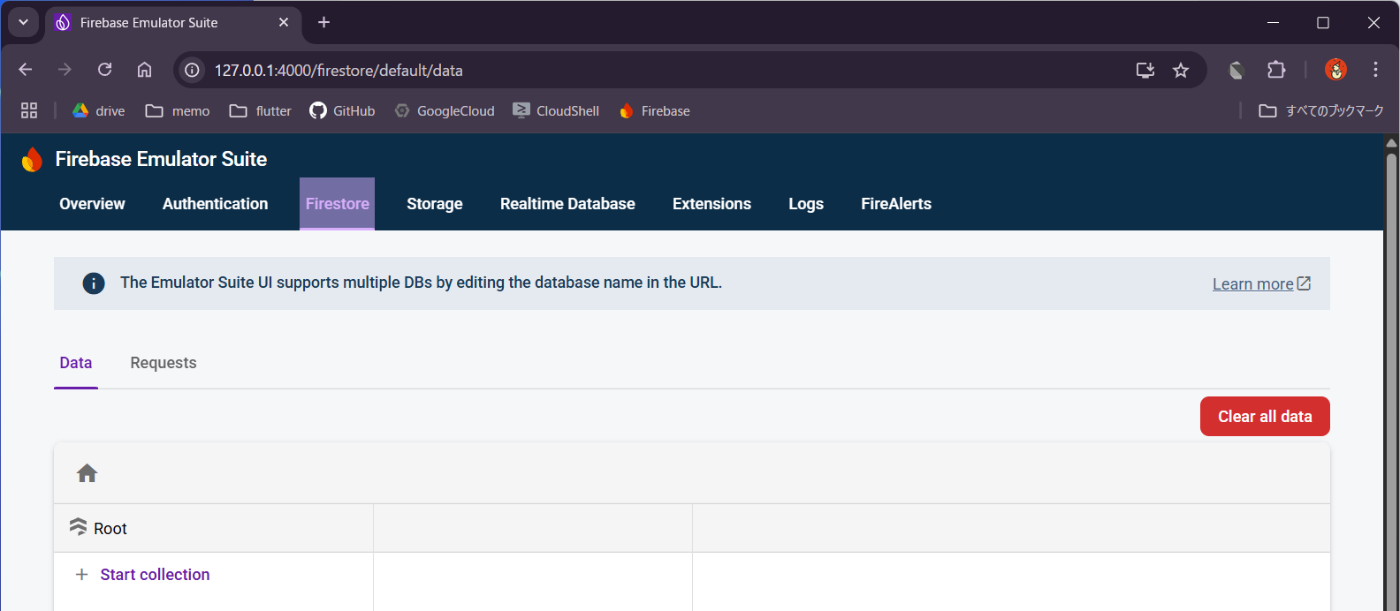Screen dimensions: 1400x611
Task: Click the leaf extension icon in toolbar
Action: [x=1237, y=70]
